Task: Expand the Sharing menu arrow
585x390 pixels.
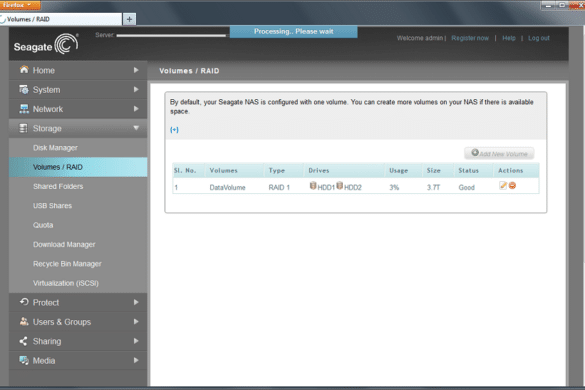Action: [136, 341]
